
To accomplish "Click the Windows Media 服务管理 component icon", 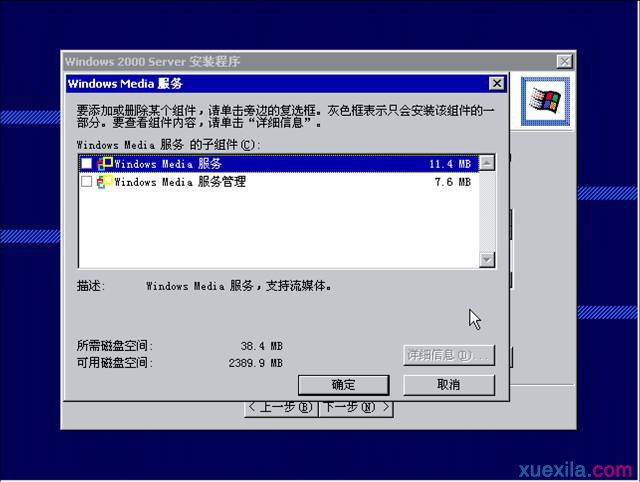I will [x=105, y=182].
